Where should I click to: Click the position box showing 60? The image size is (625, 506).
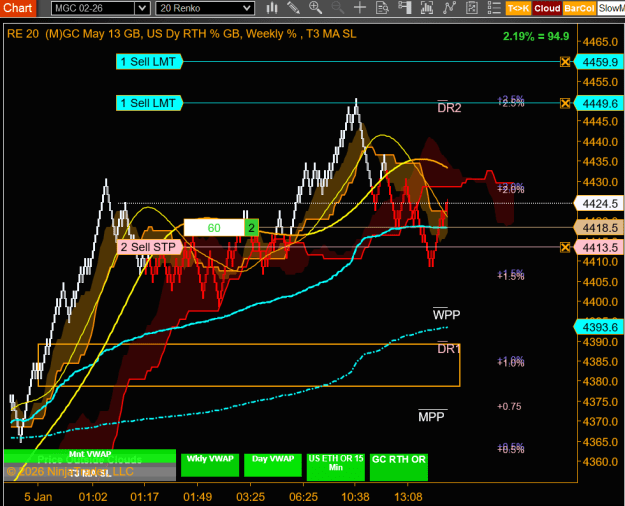tap(214, 228)
